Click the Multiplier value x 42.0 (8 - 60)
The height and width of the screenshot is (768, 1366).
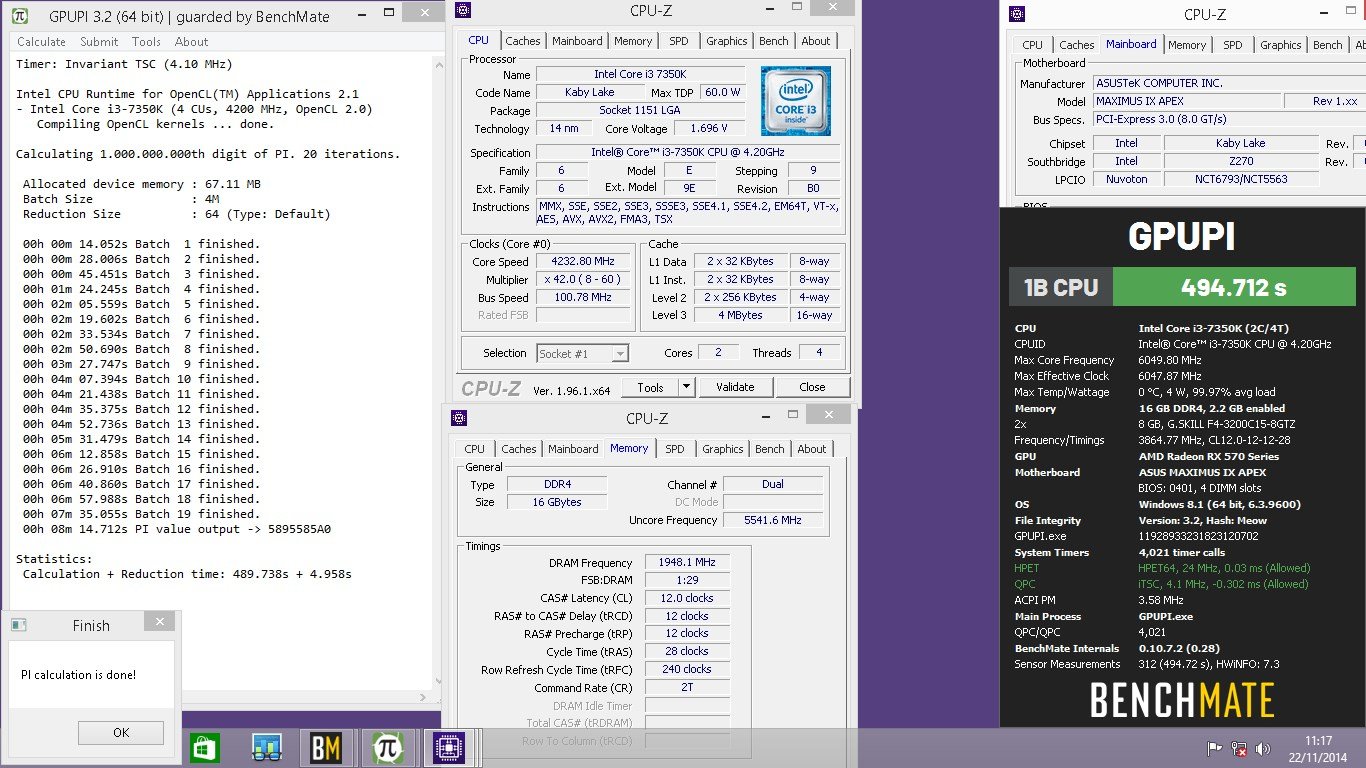tap(585, 280)
